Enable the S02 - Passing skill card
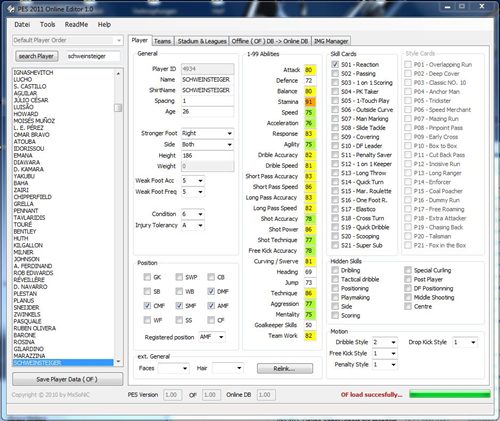 click(x=335, y=73)
